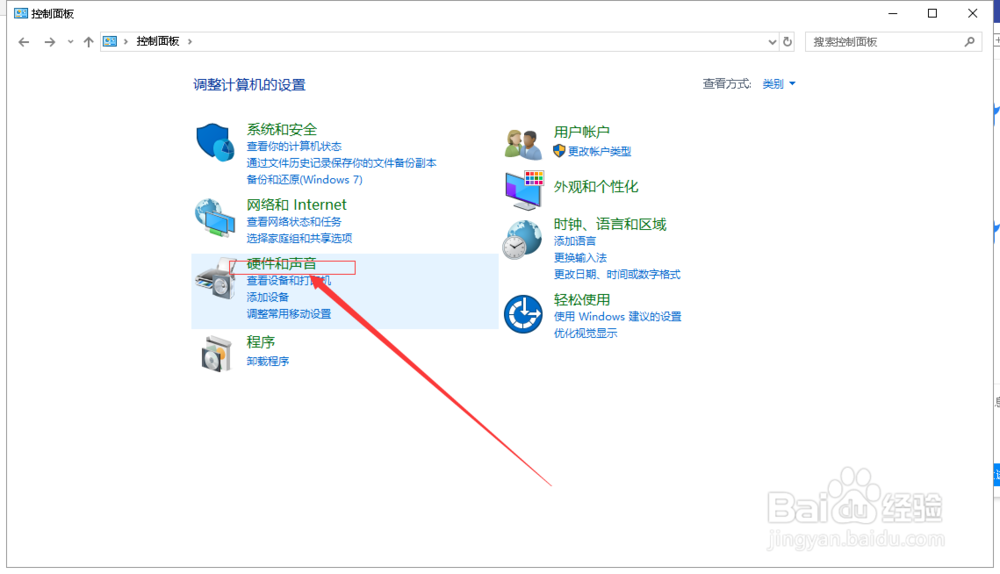Click 查看网络状态和任务 link

(294, 222)
